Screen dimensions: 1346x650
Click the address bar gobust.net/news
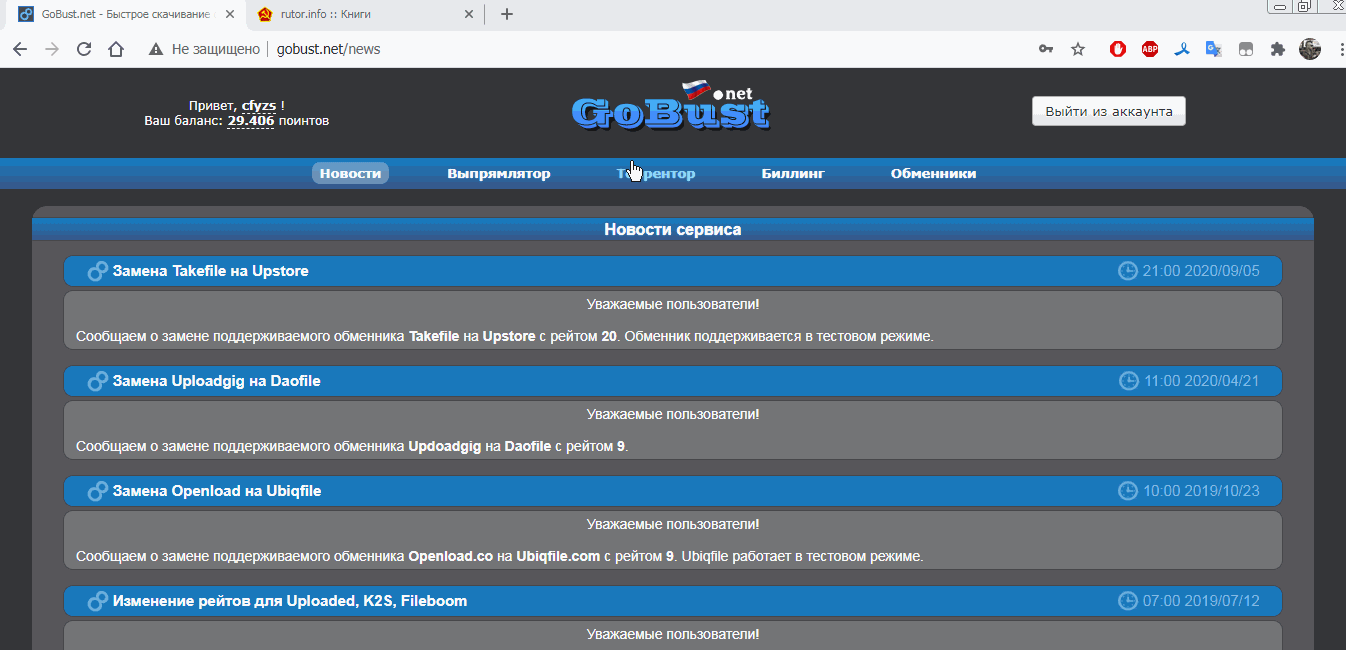[x=328, y=49]
